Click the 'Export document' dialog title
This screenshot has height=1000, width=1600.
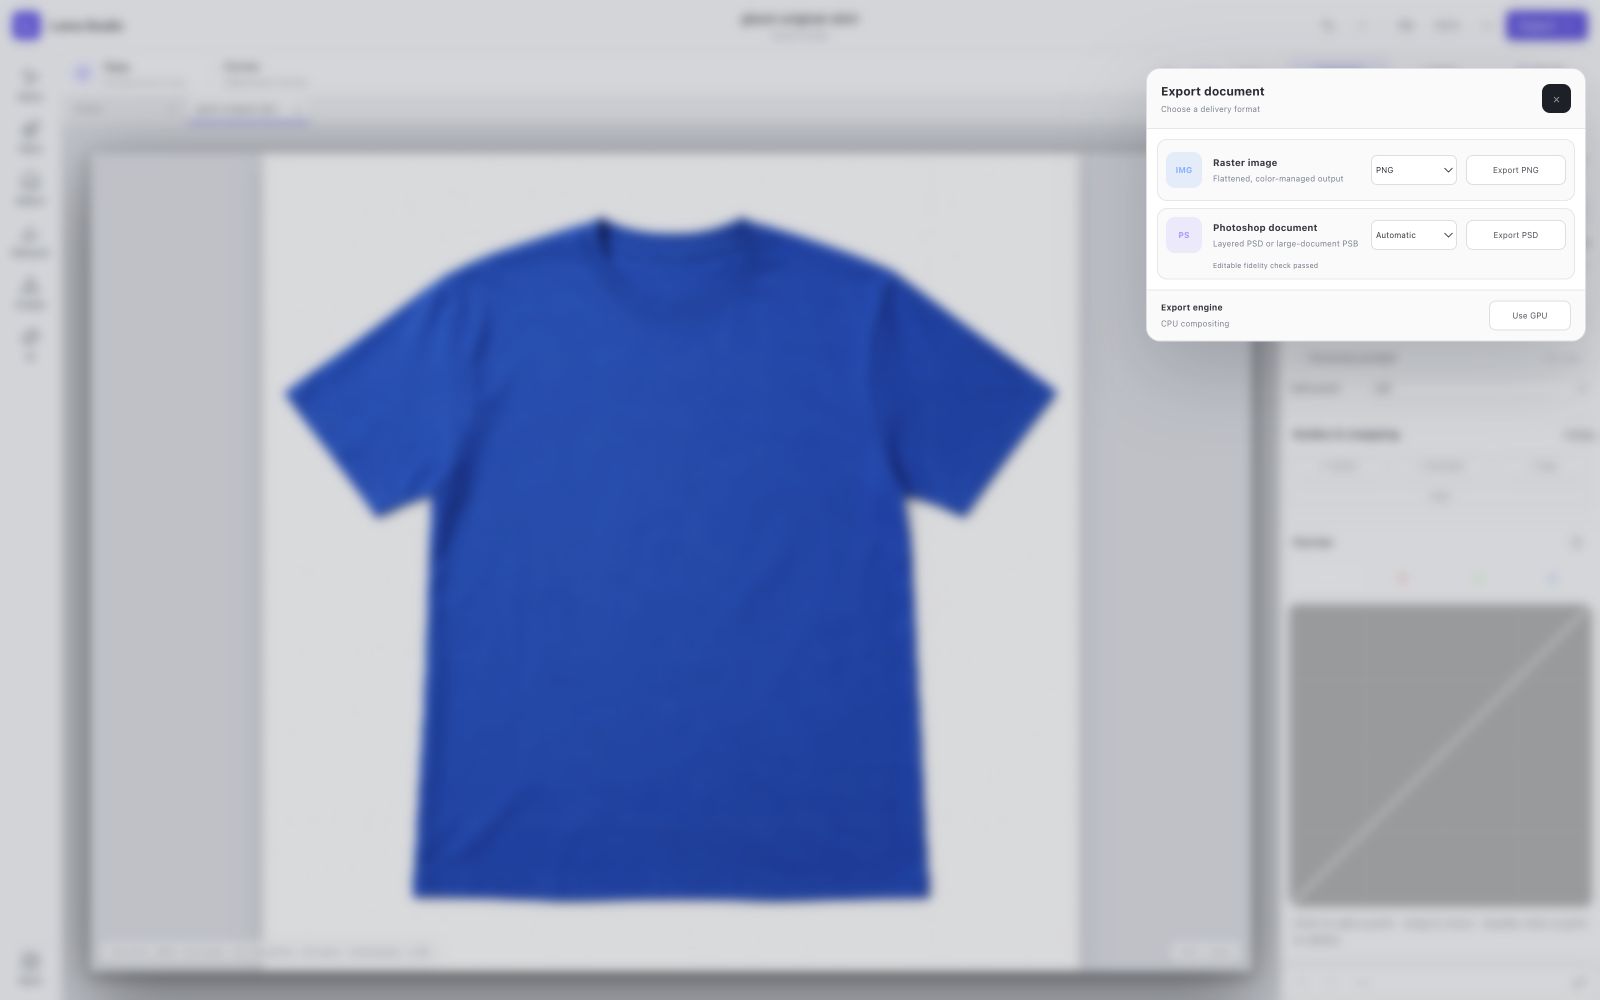(x=1212, y=91)
